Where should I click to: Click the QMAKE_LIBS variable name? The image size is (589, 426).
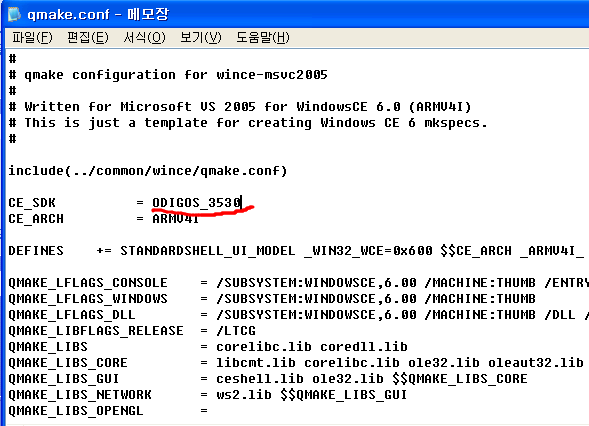(48, 346)
